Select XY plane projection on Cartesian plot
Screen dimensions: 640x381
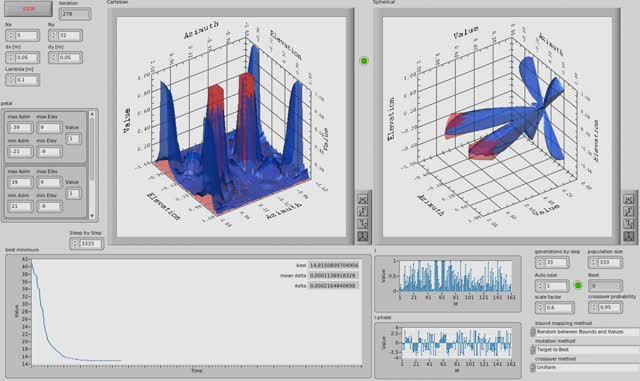(362, 199)
